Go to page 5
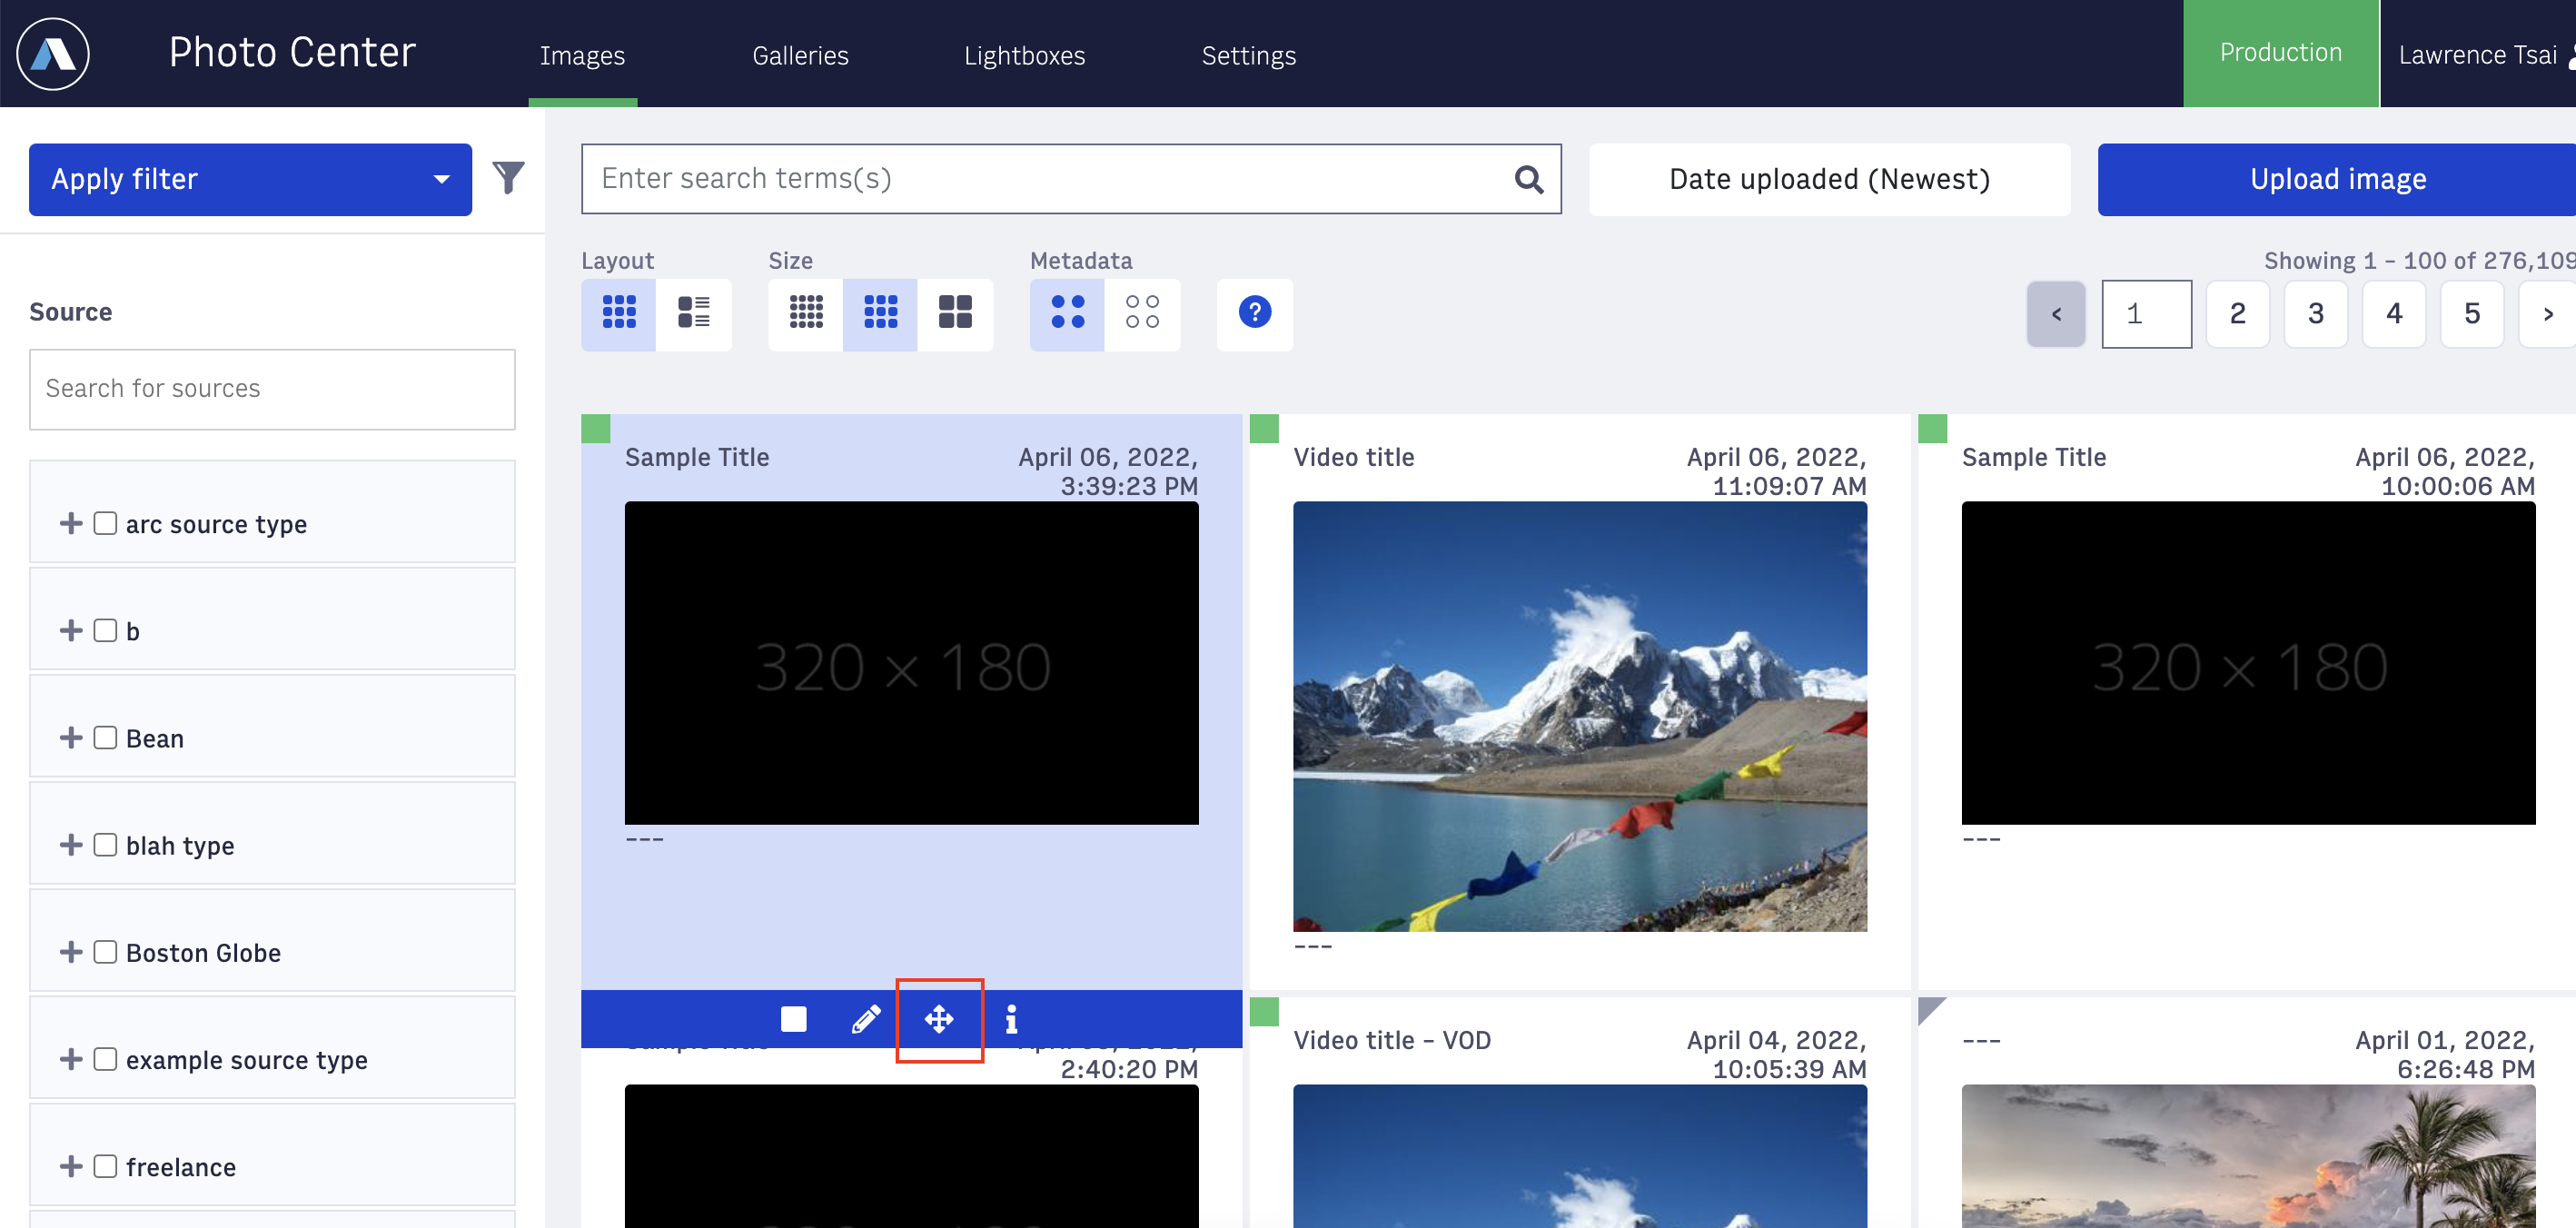 click(x=2471, y=314)
